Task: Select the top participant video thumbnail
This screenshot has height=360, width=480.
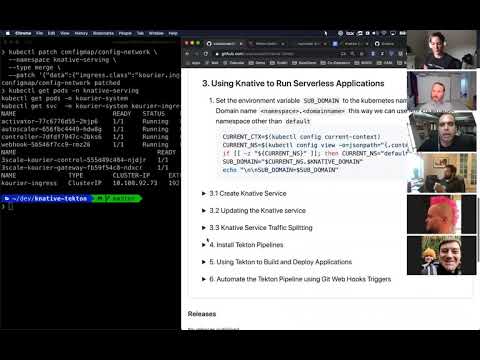Action: tap(441, 49)
